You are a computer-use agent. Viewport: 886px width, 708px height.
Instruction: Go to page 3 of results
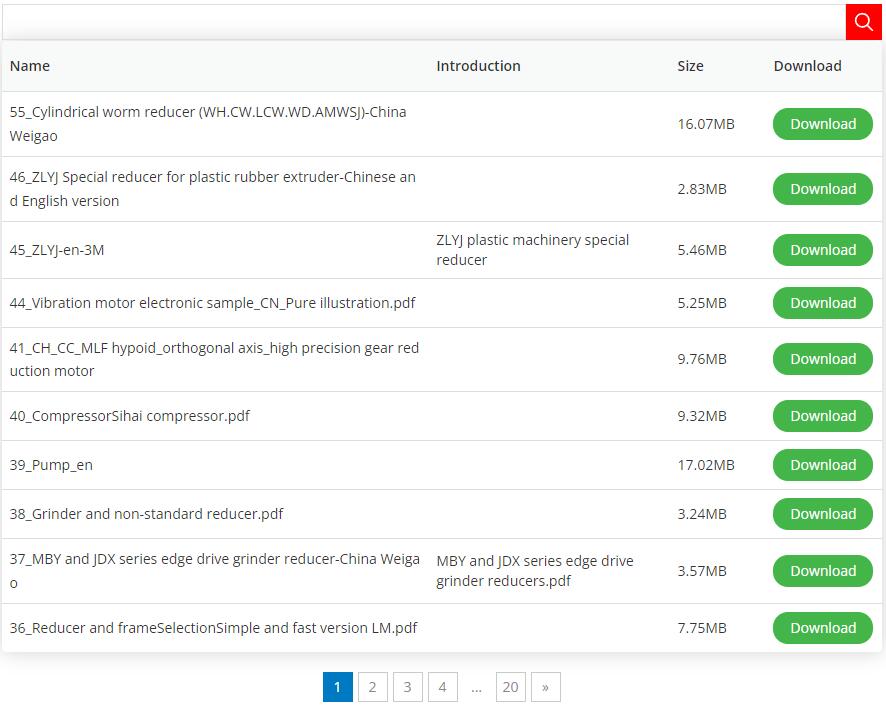click(x=407, y=687)
